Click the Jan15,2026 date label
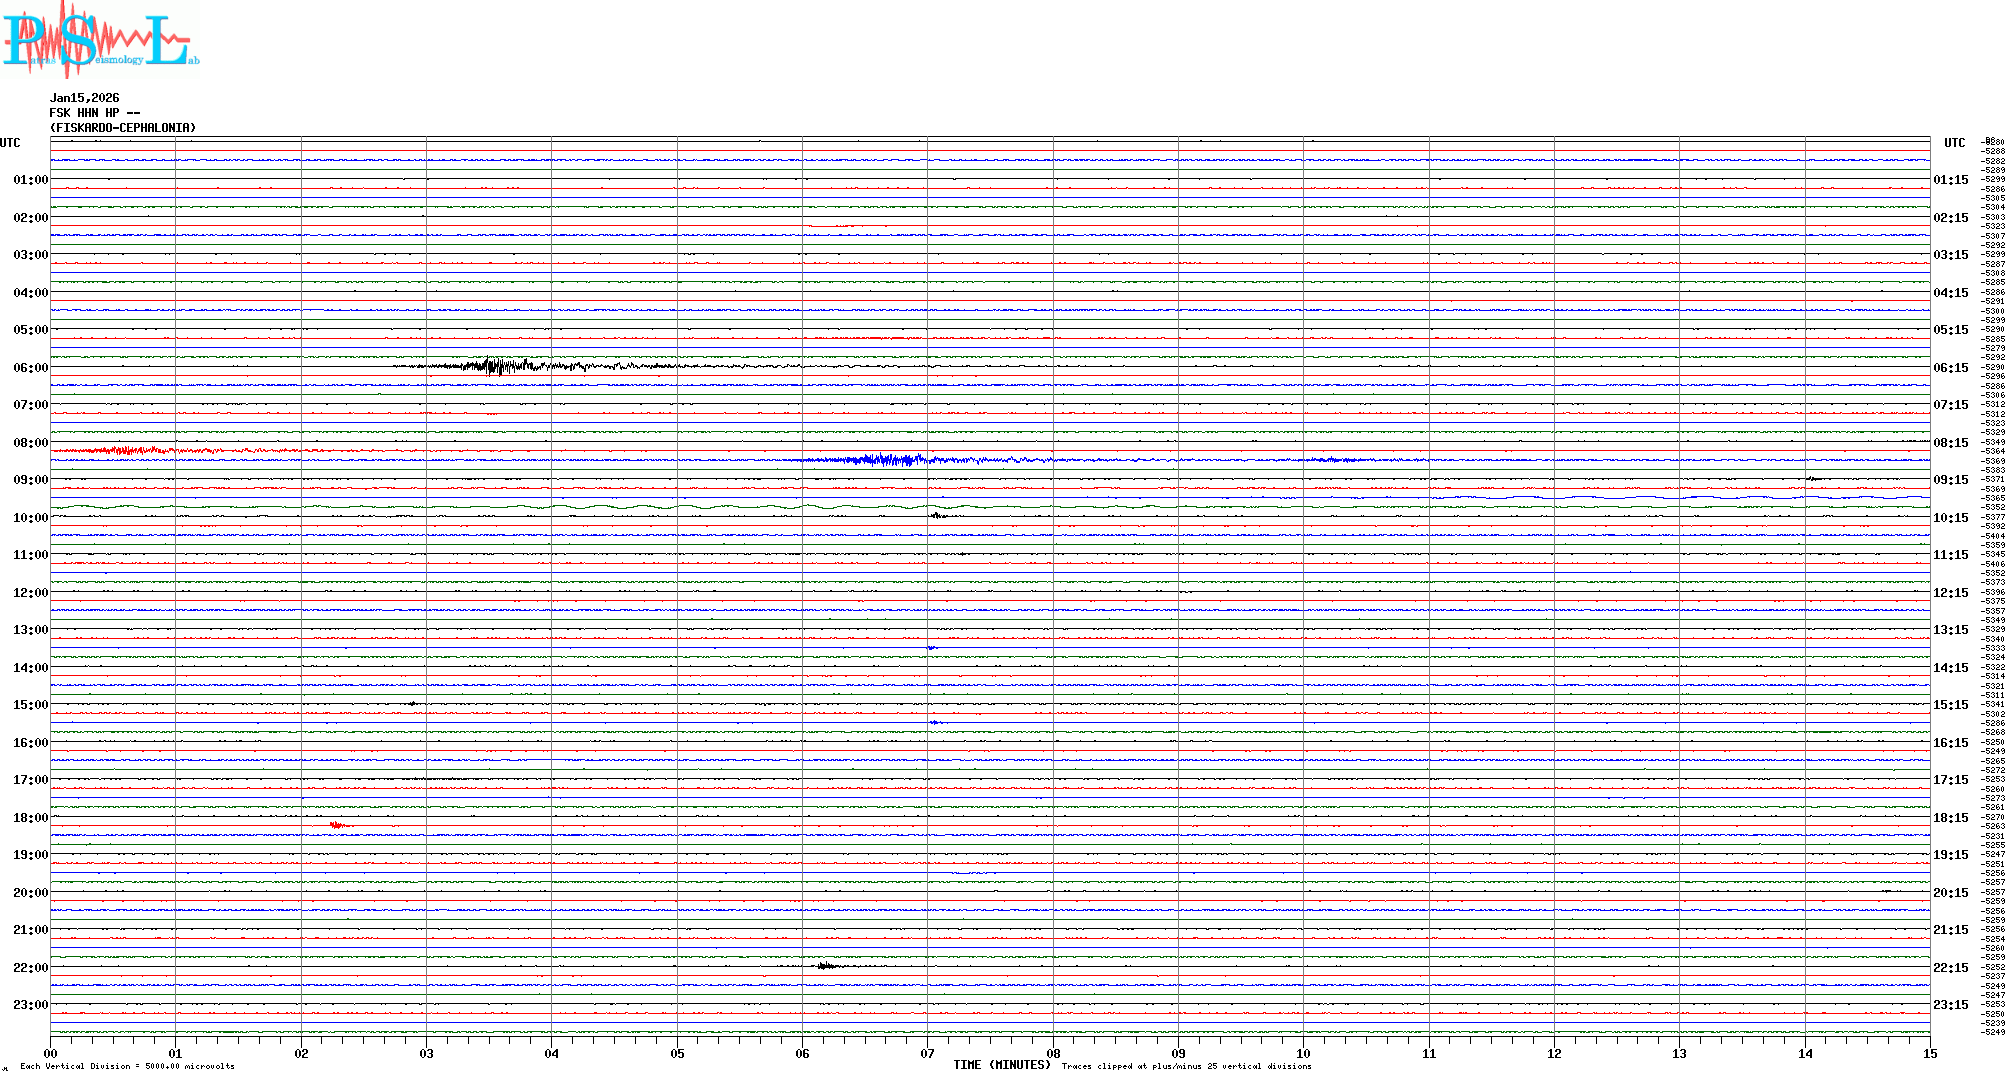Screen dimensions: 2010x1080 click(85, 98)
